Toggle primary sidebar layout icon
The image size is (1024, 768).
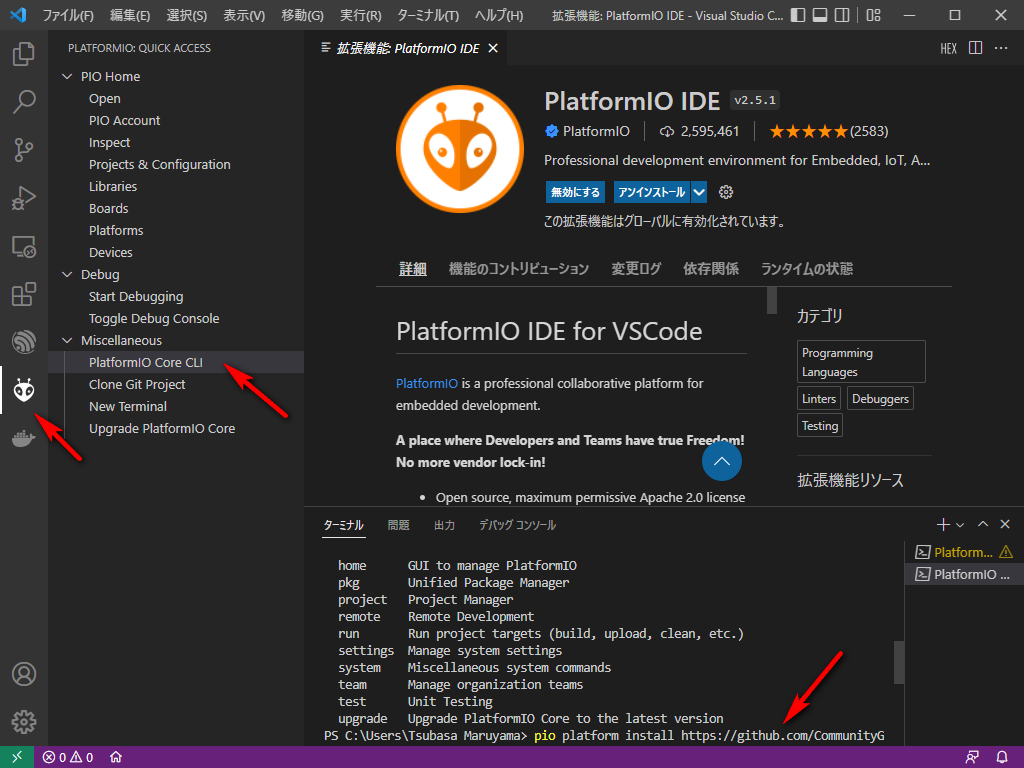click(797, 15)
